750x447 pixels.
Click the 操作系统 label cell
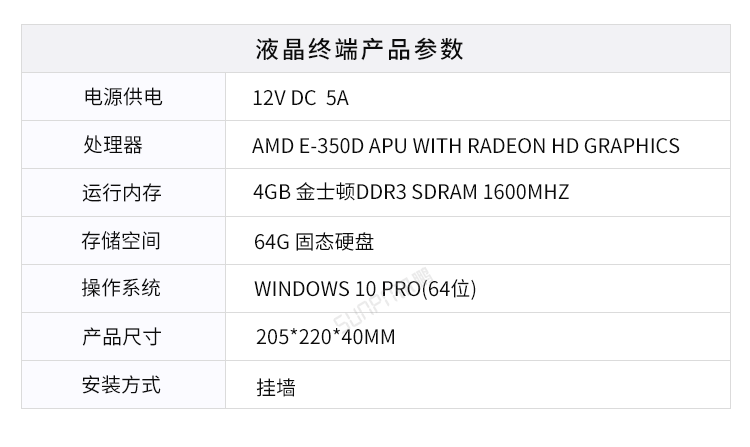121,289
